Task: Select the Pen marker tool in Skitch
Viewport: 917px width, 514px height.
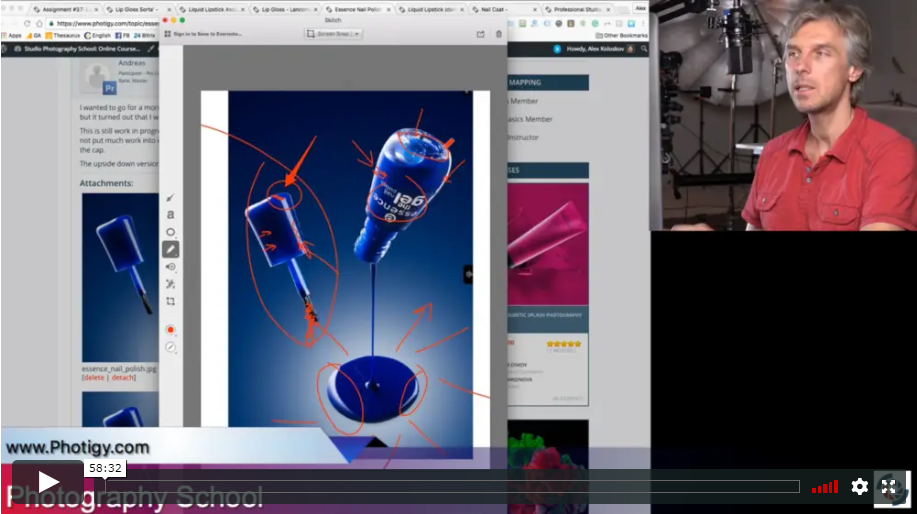Action: point(170,249)
